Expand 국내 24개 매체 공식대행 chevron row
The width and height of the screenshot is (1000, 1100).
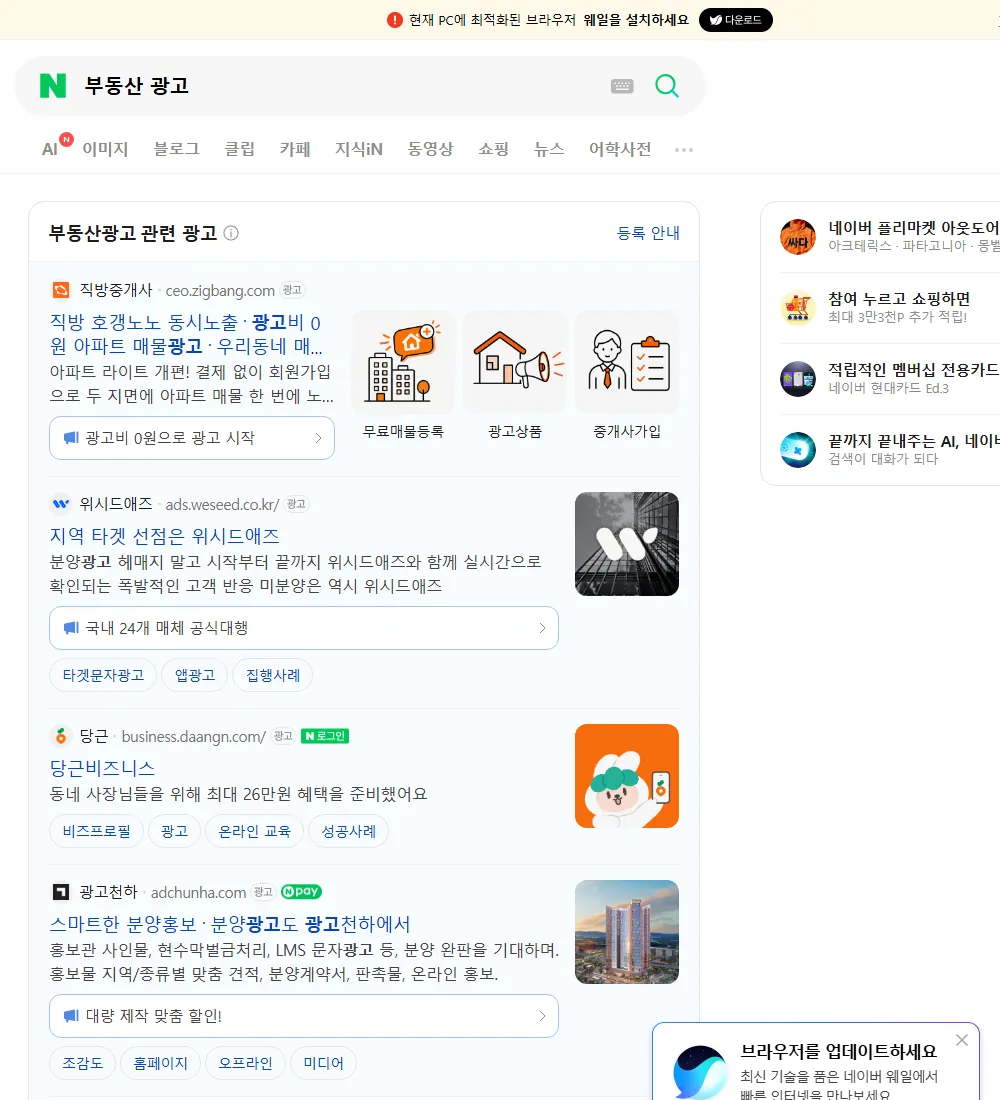304,628
